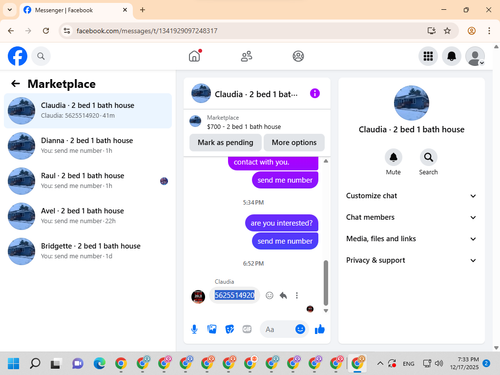Open more options for the 5625514920 message

click(x=297, y=295)
